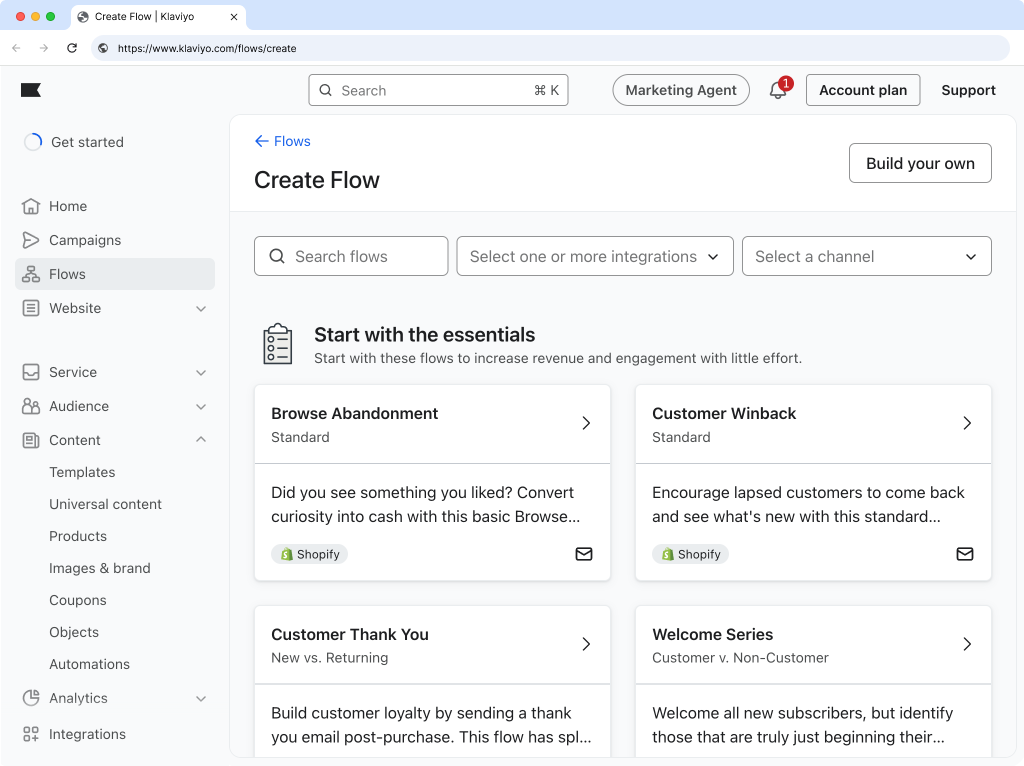Open the notifications bell with badge

point(778,90)
